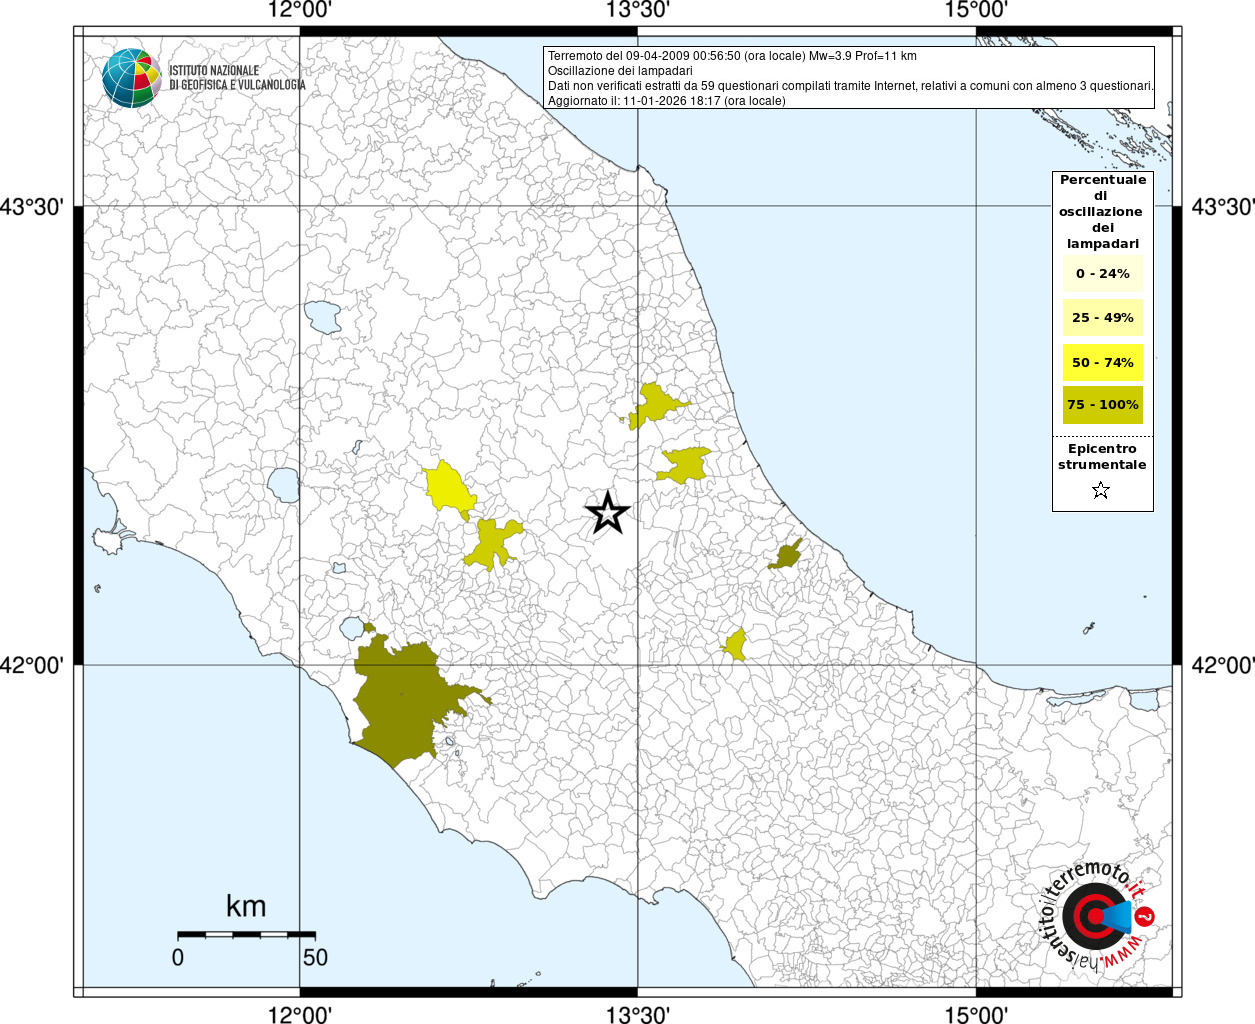This screenshot has width=1255, height=1024.
Task: Click the black and white scale bar
Action: (x=246, y=935)
